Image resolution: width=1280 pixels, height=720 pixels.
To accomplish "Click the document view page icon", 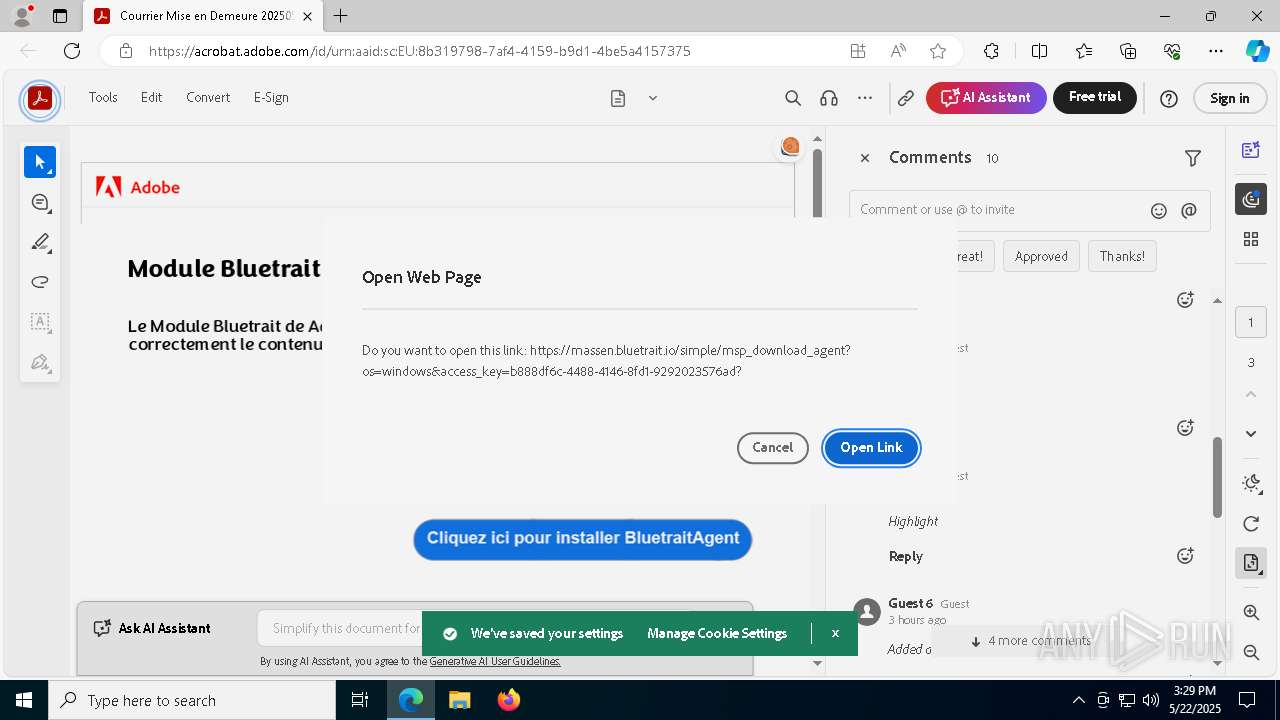I will point(618,98).
